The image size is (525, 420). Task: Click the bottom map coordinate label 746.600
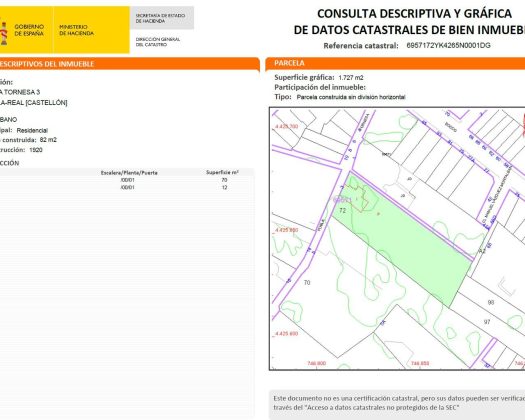[316, 363]
